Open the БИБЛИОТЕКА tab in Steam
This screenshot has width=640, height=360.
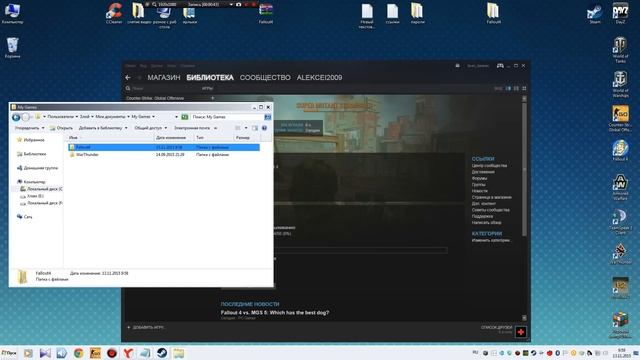[210, 78]
